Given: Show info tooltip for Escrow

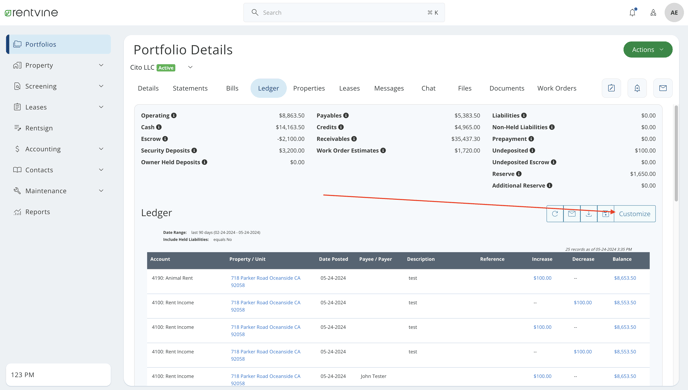Looking at the screenshot, I should click(165, 139).
